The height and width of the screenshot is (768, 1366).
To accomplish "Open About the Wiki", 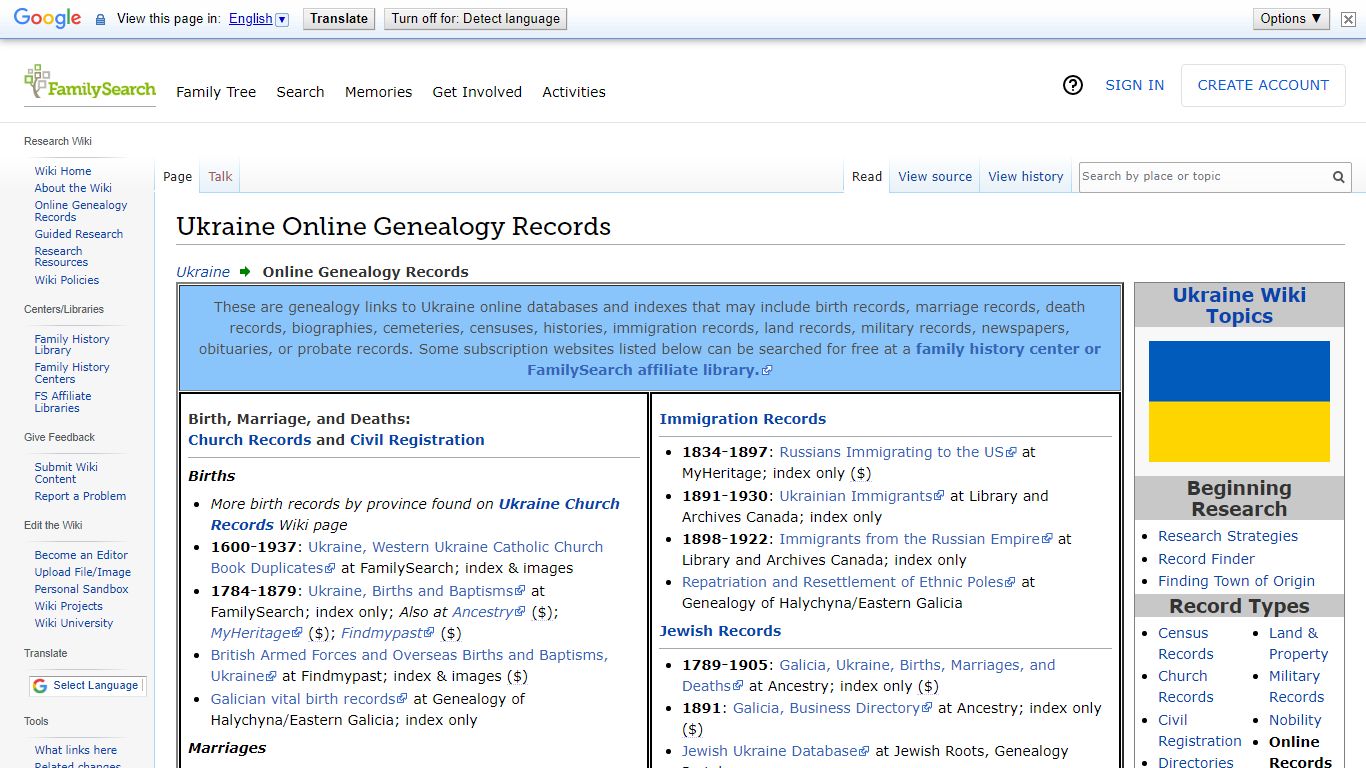I will (x=73, y=188).
